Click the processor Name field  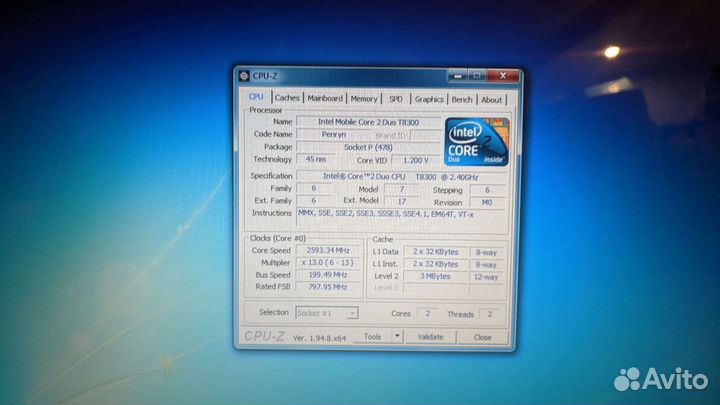(368, 122)
